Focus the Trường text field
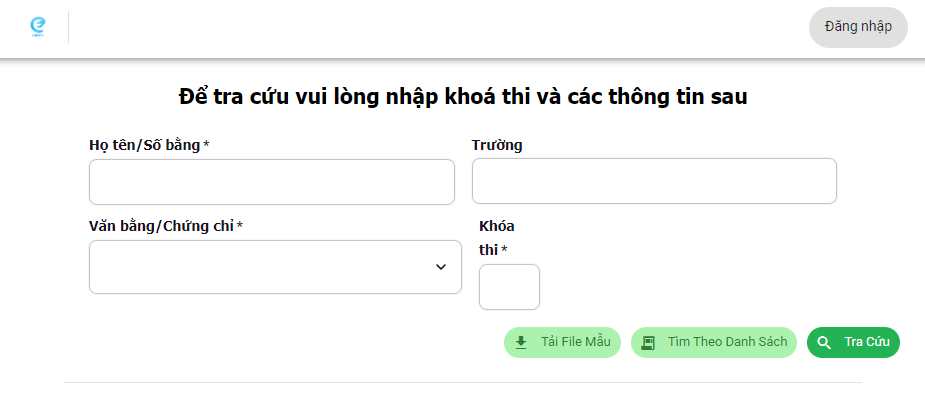925x404 pixels. pyautogui.click(x=654, y=181)
